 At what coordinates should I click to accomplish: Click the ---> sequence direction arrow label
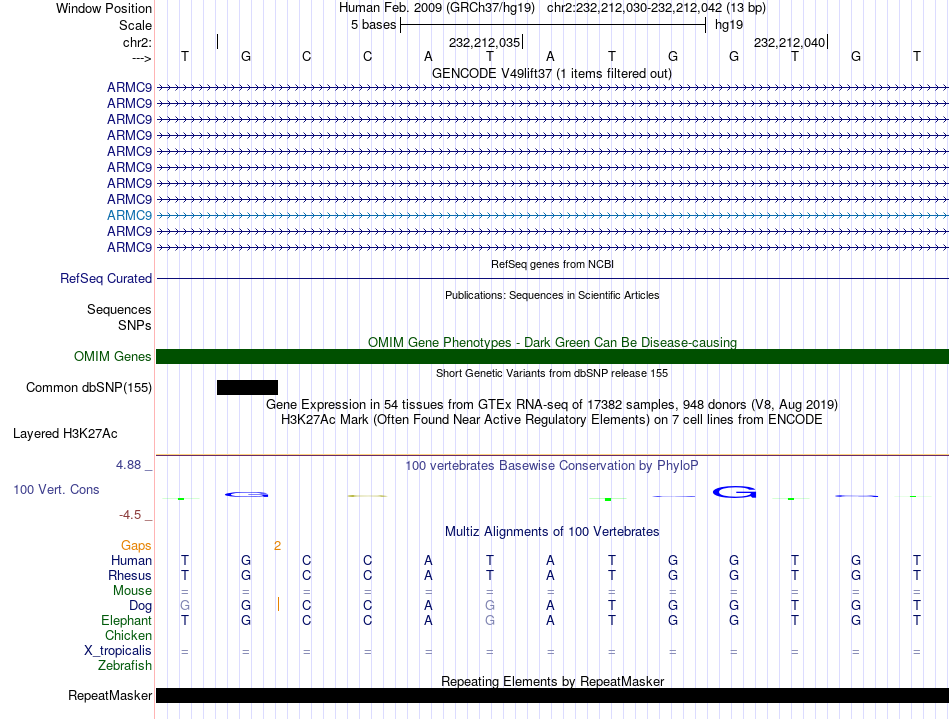point(142,58)
